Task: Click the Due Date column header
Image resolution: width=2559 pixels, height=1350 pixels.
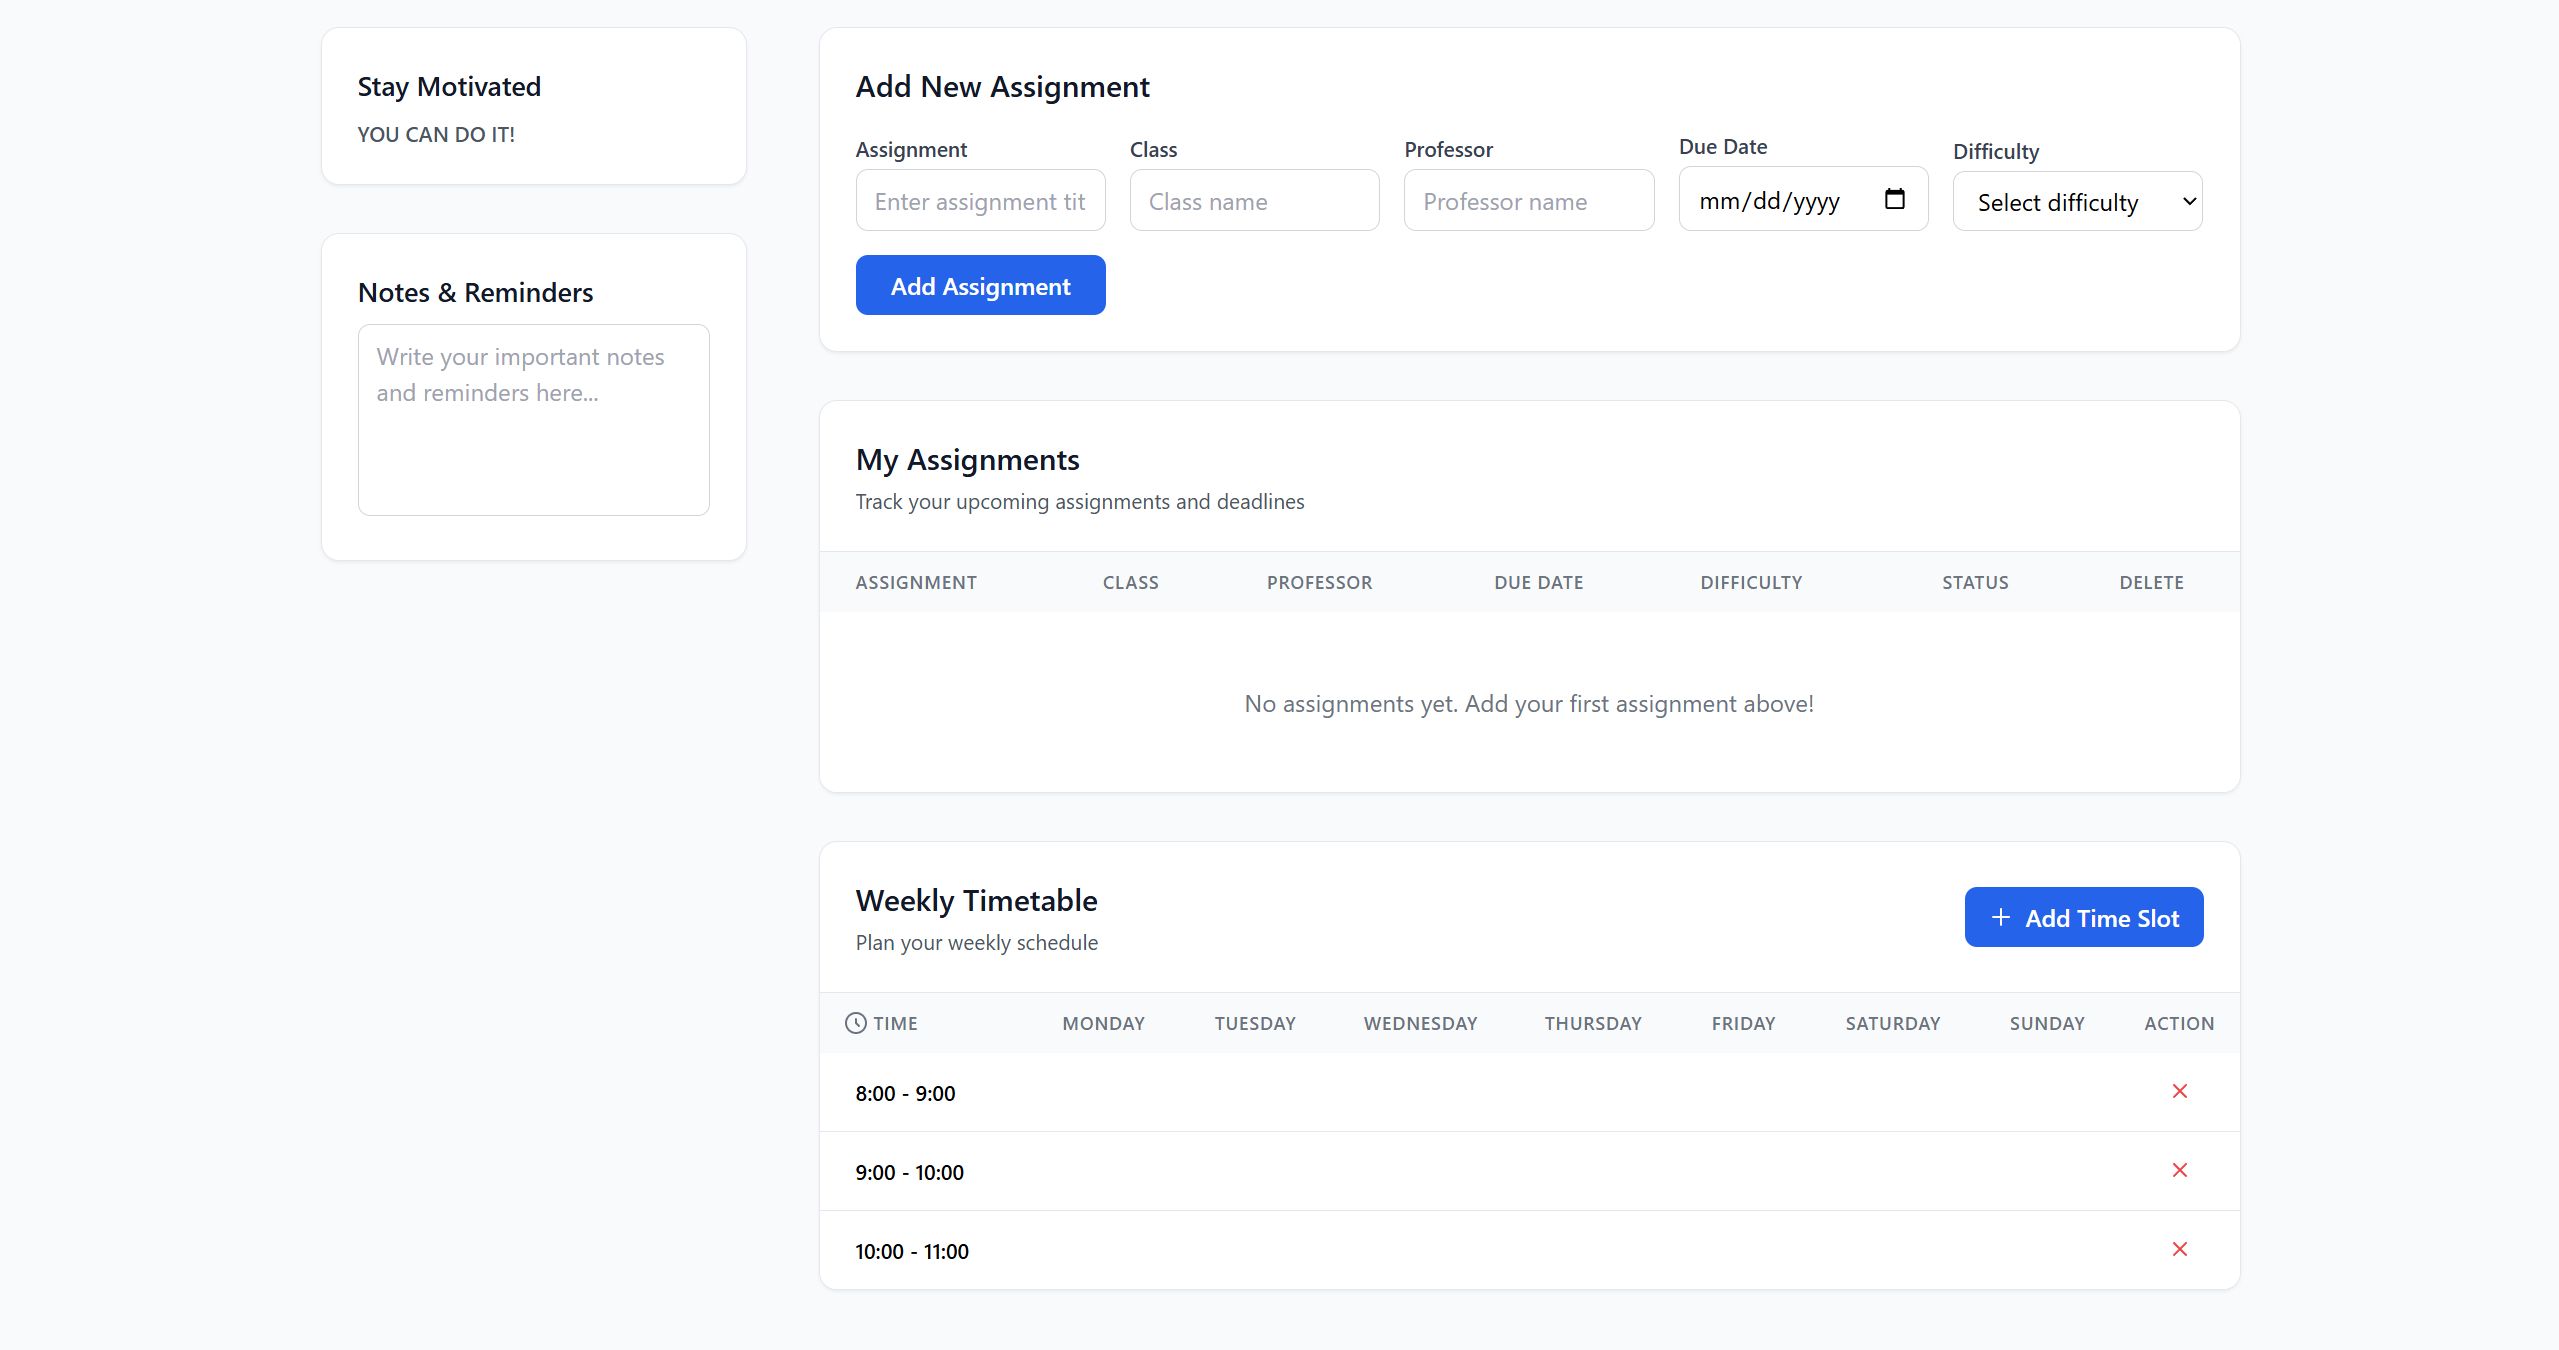Action: (1538, 583)
